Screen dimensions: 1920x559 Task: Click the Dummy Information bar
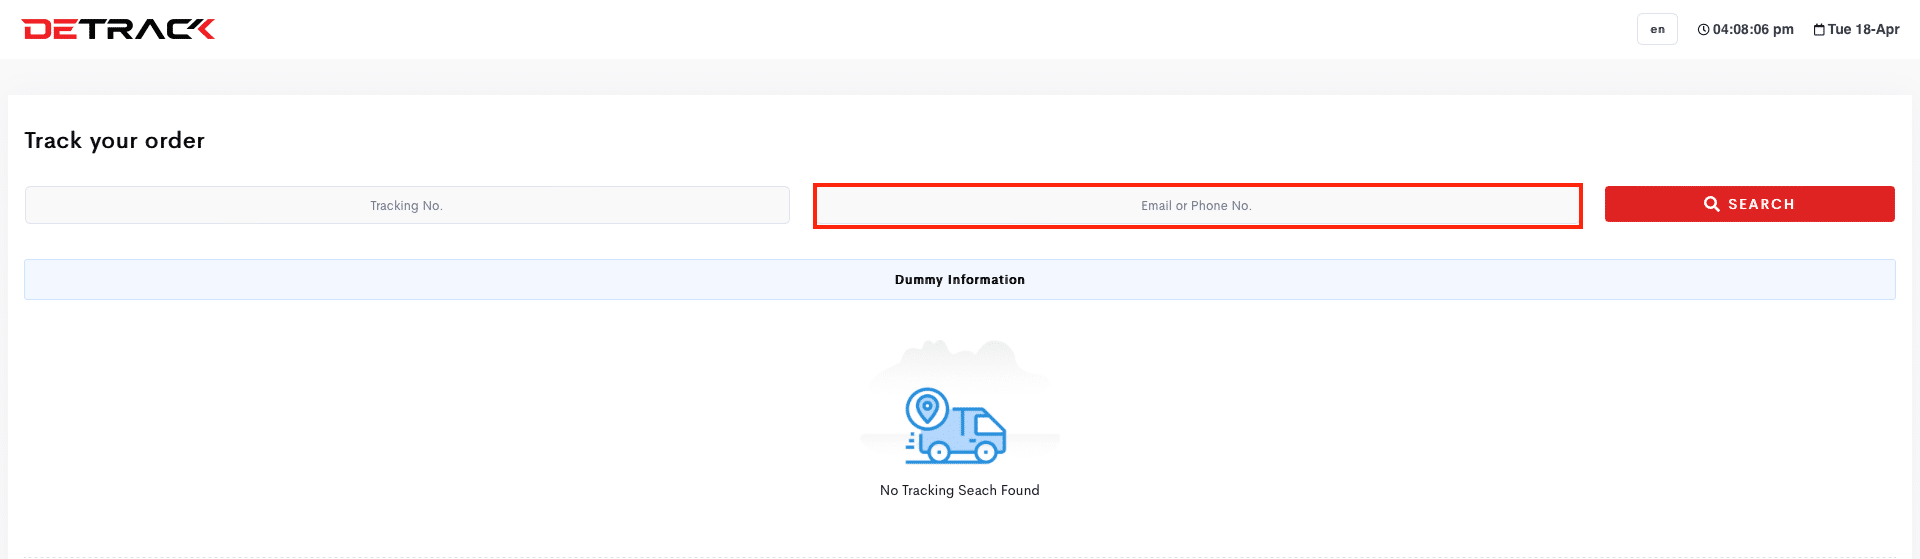[x=960, y=280]
